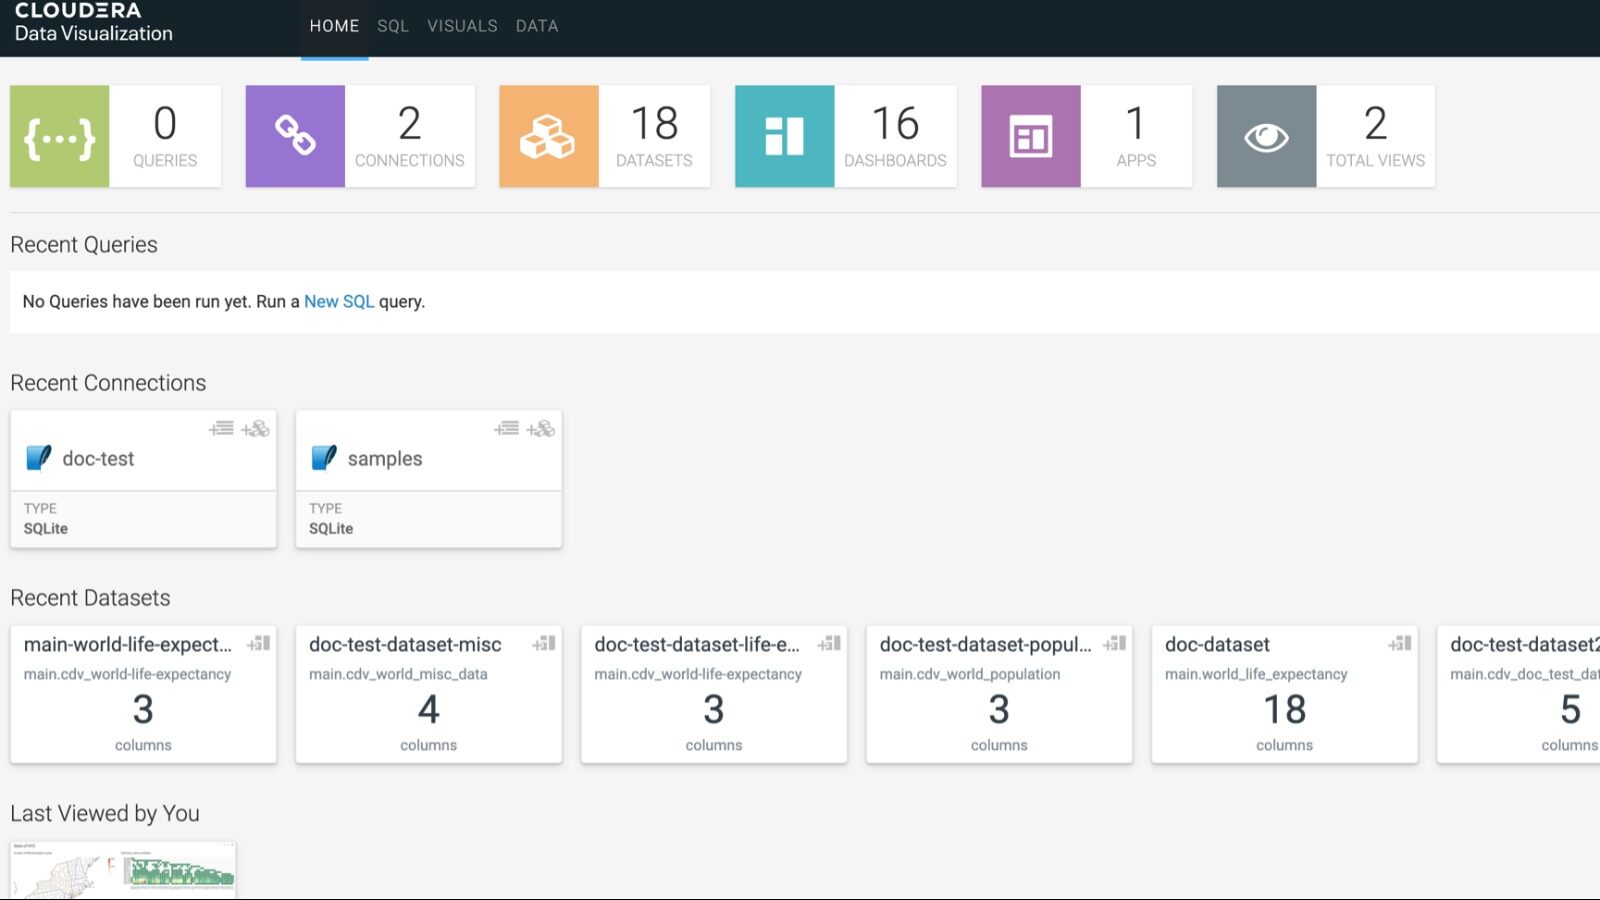Click the new dataset icon on samples connection
The width and height of the screenshot is (1600, 900).
coord(541,428)
